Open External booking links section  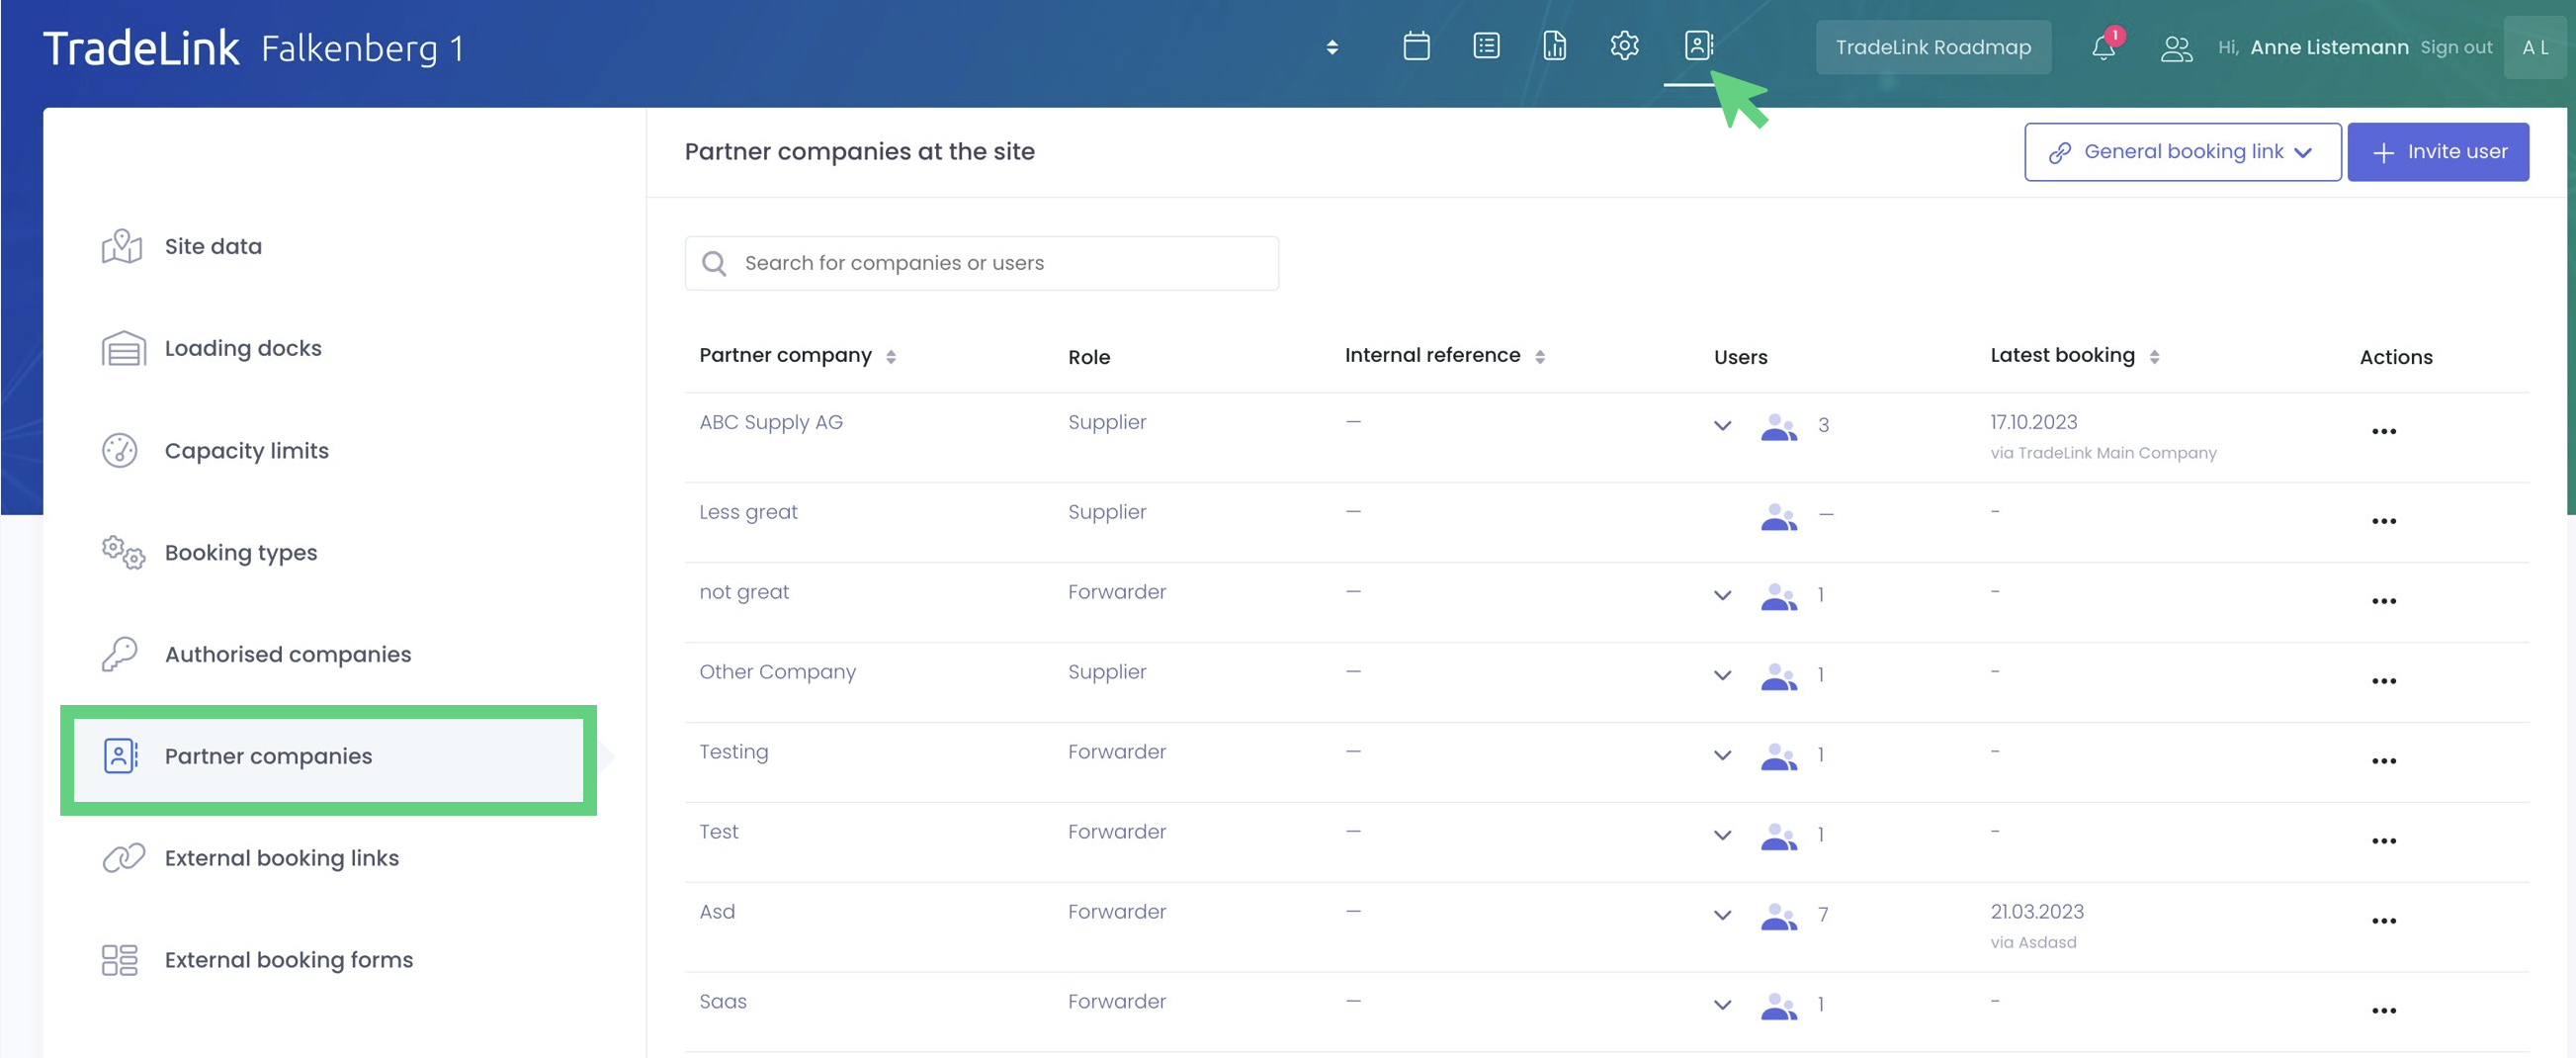281,858
